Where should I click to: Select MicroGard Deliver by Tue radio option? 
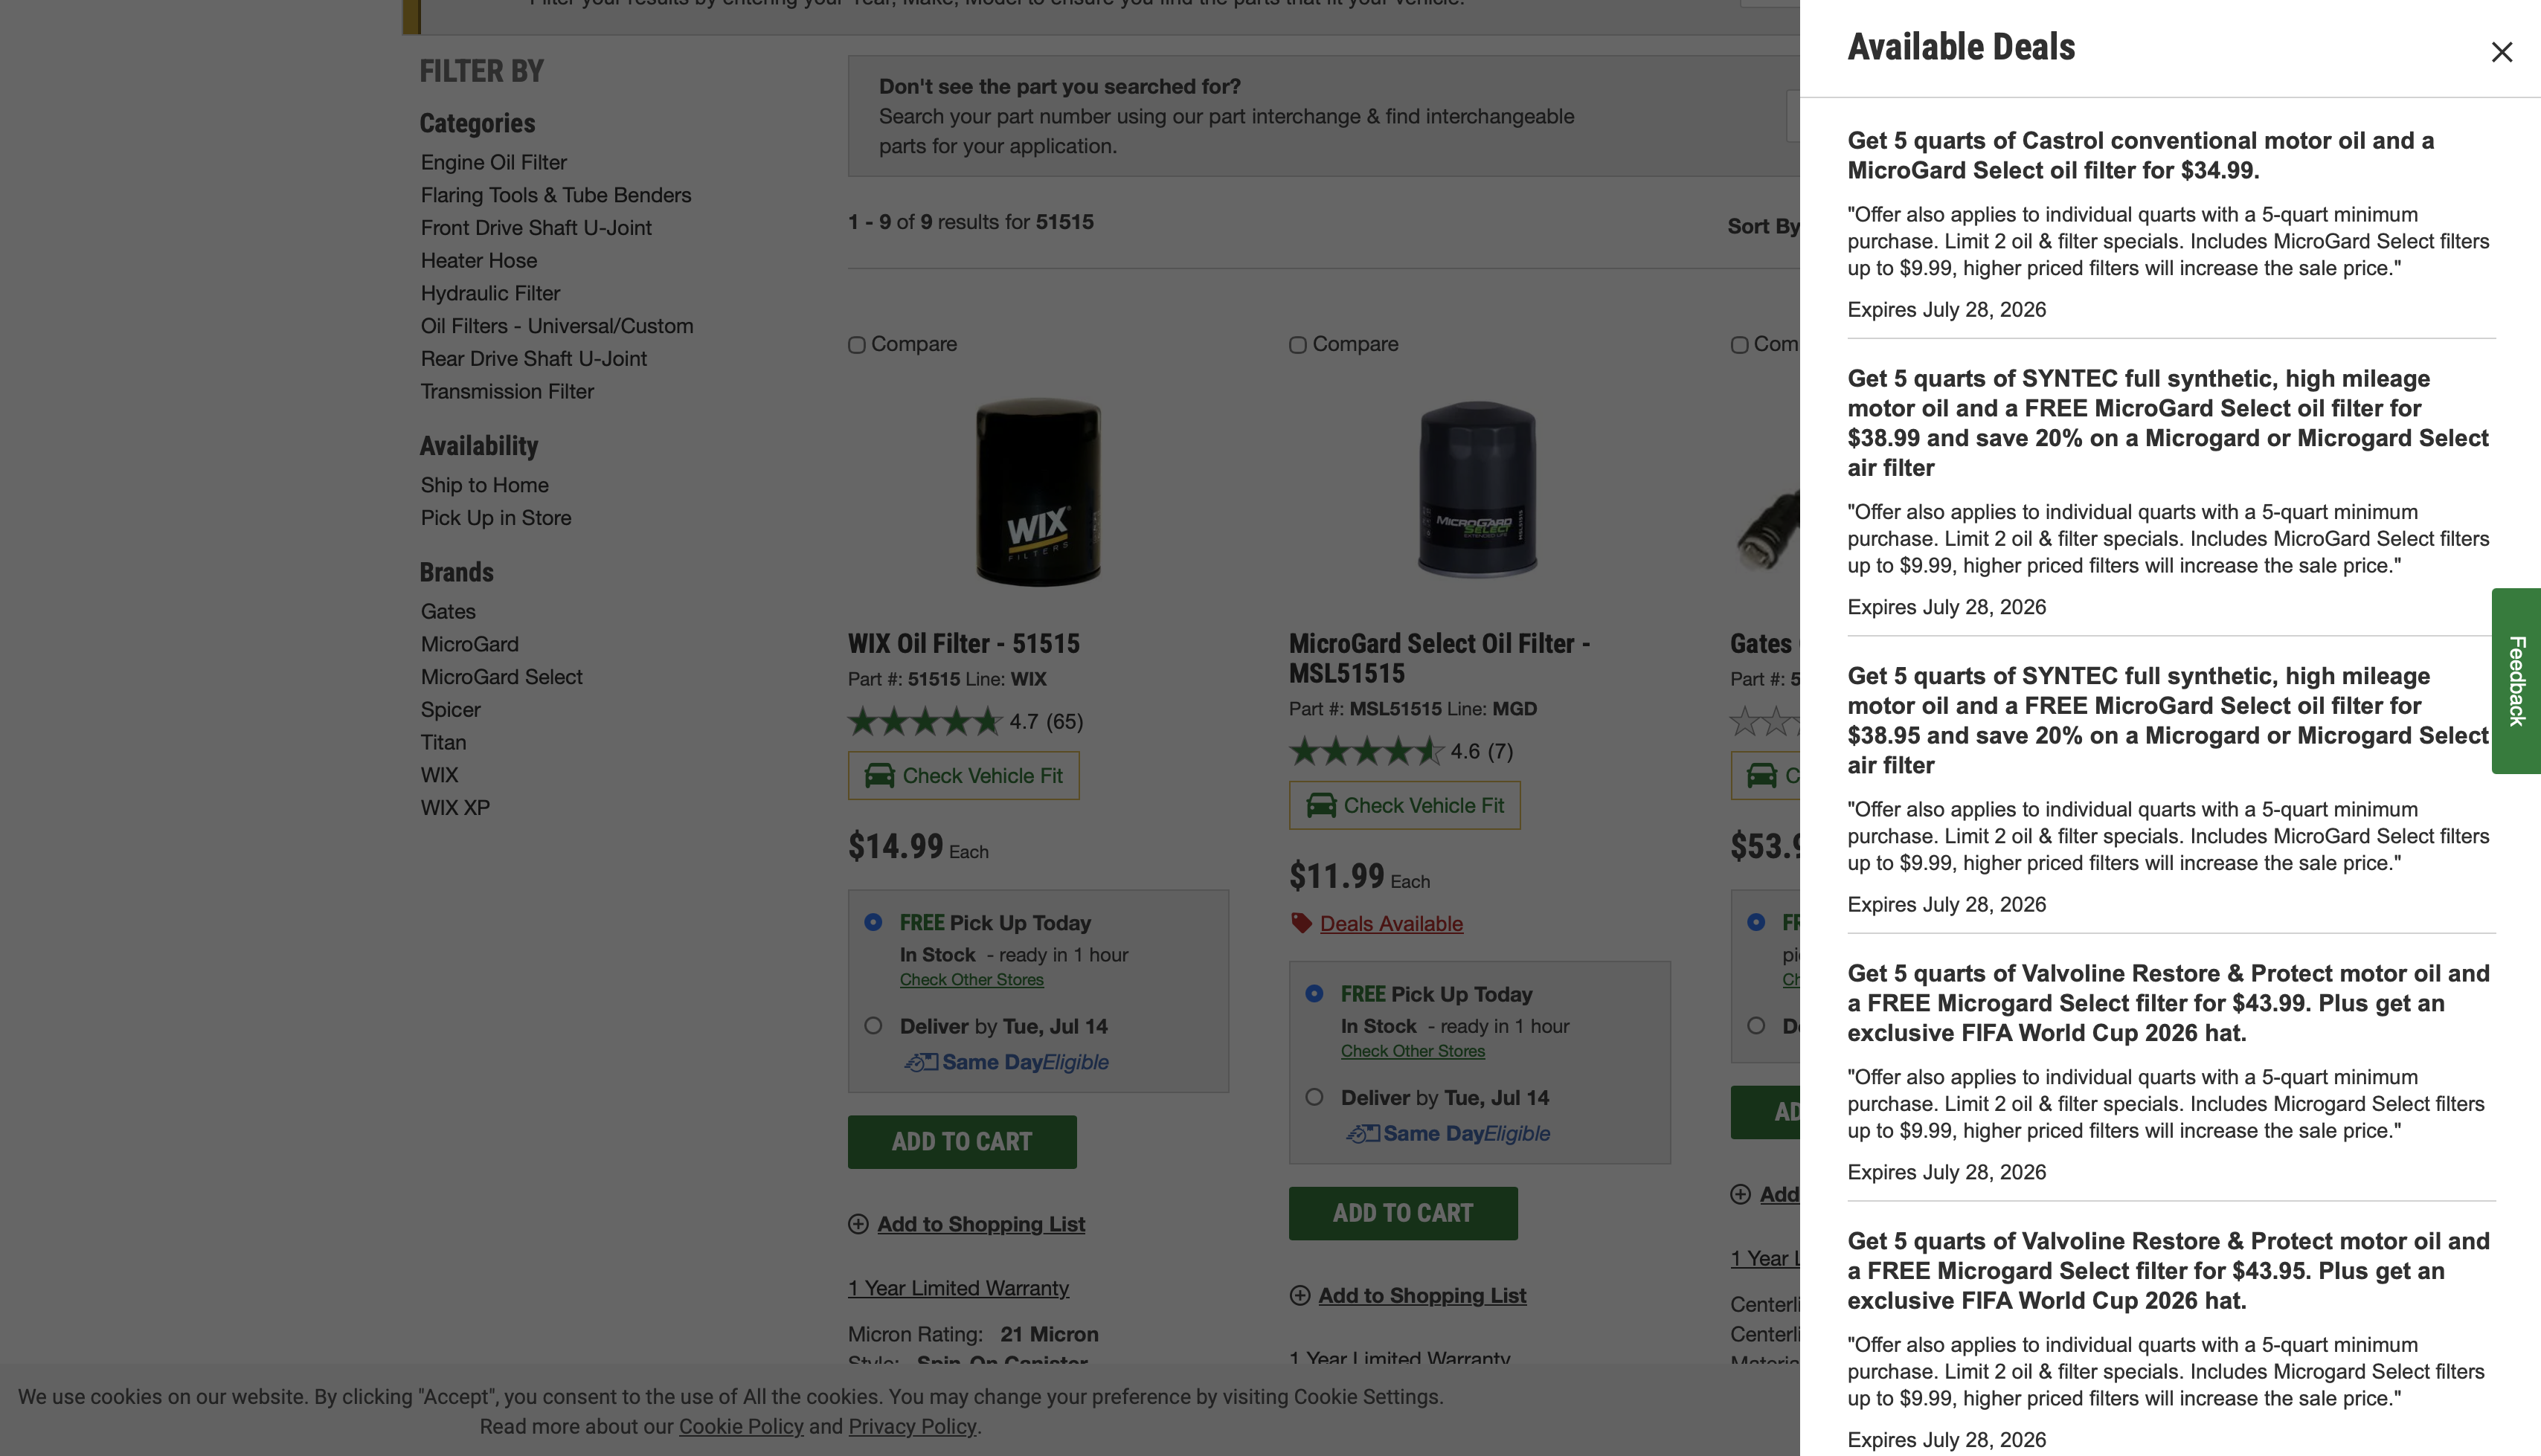[x=1314, y=1097]
